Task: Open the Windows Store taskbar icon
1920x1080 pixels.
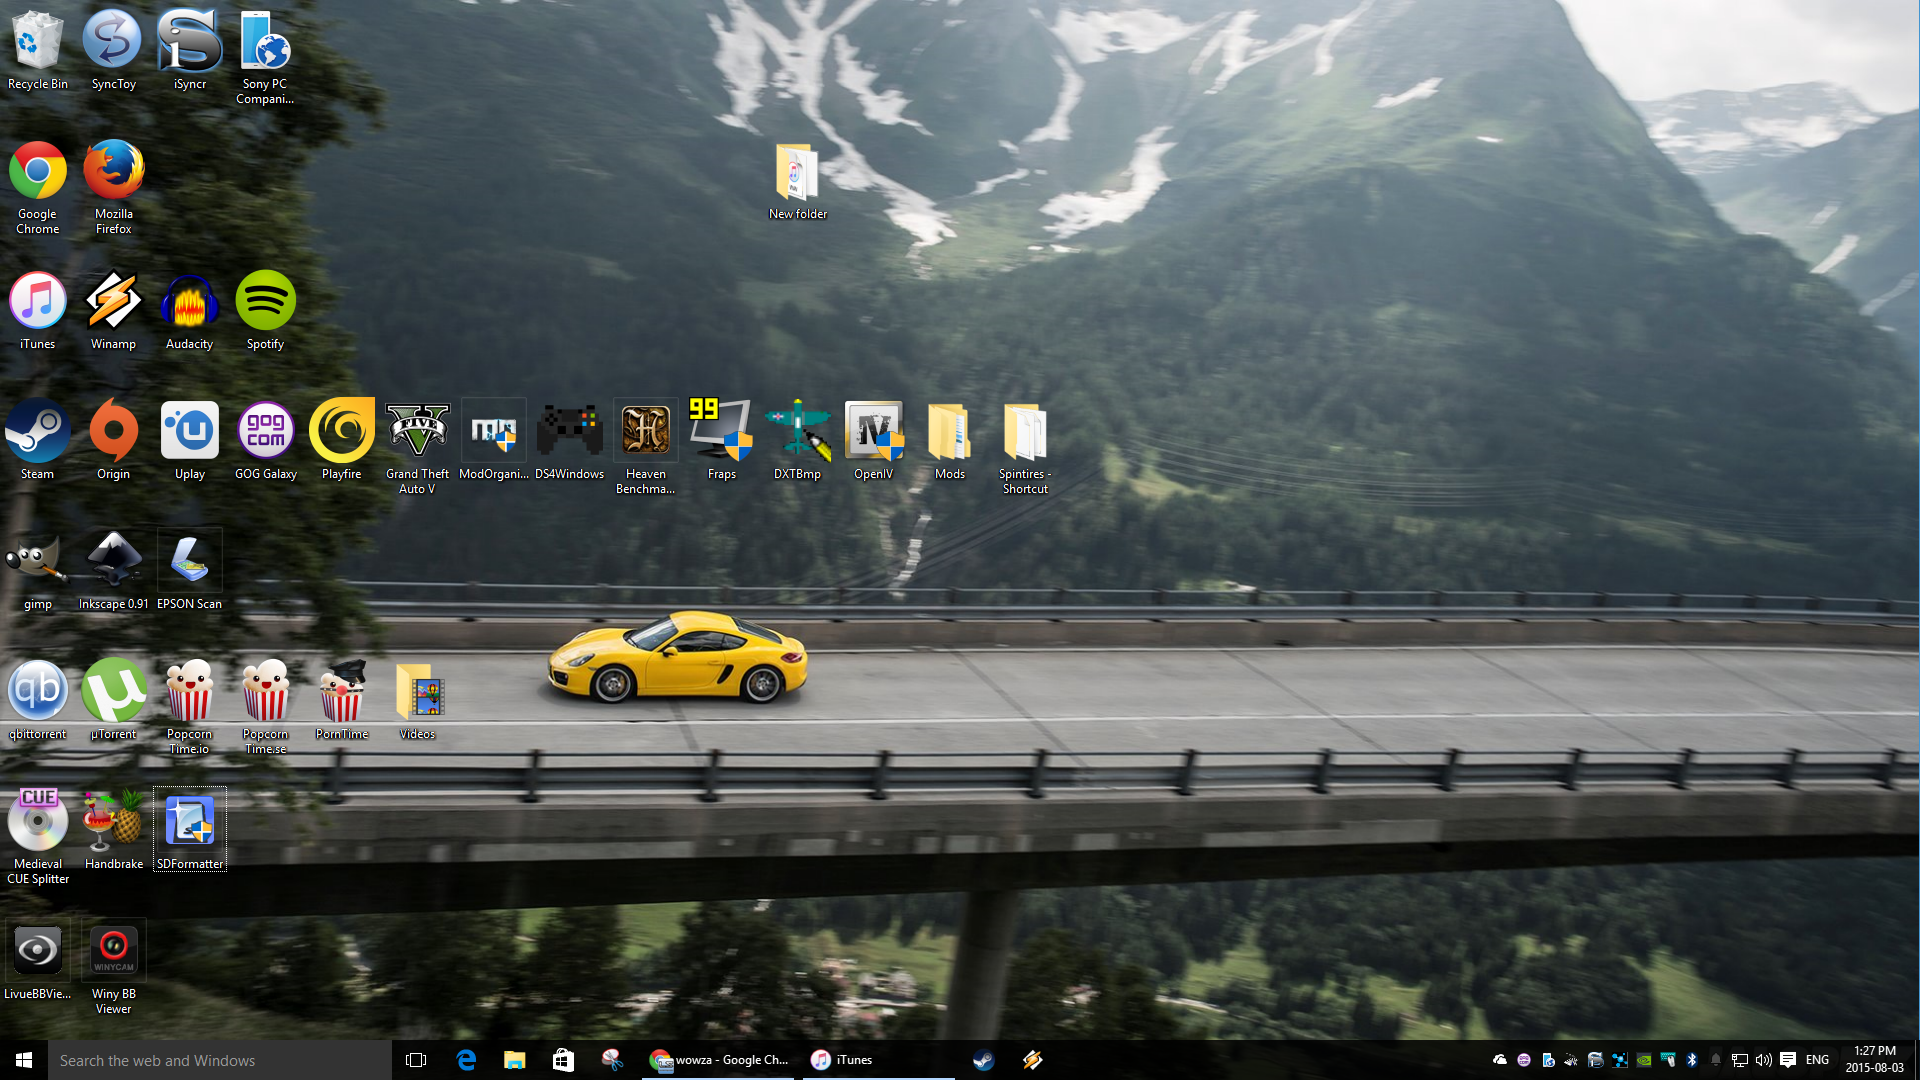Action: coord(563,1060)
